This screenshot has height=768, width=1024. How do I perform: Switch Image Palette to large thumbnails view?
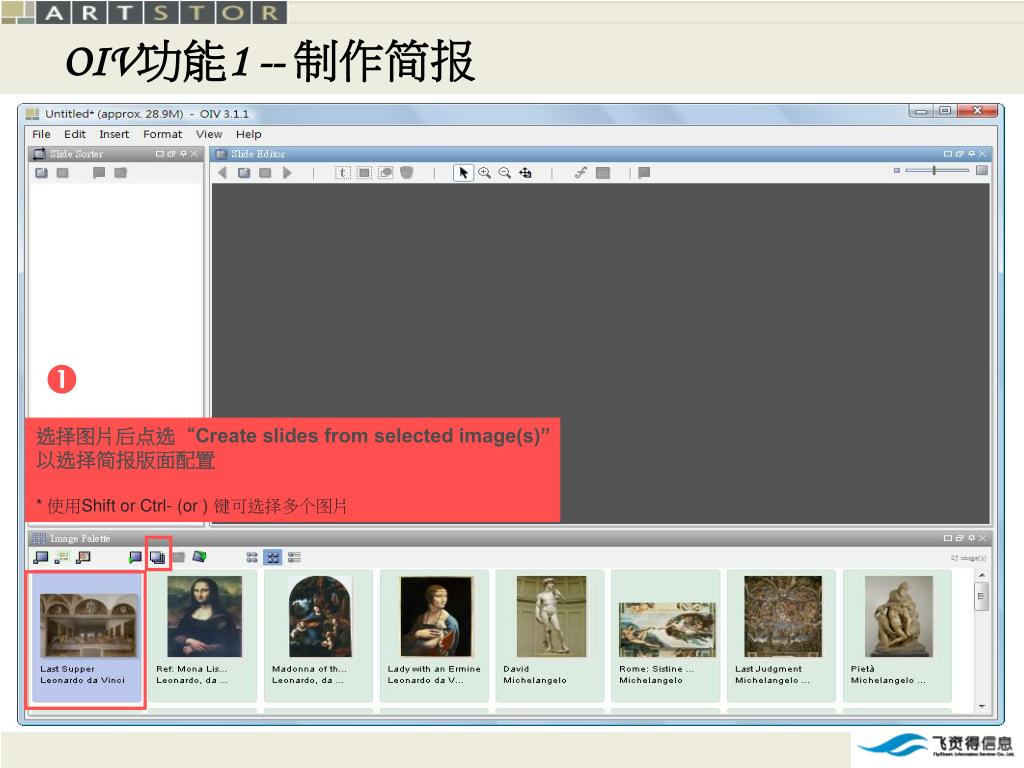273,557
